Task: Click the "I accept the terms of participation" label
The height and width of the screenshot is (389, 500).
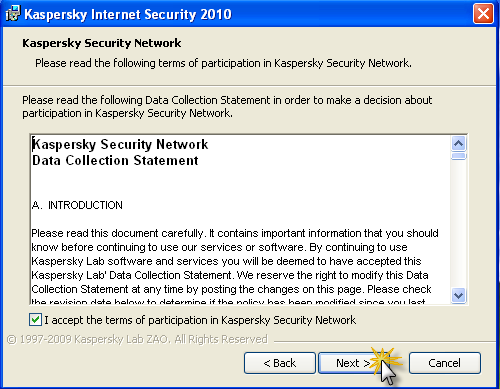Action: (x=200, y=320)
